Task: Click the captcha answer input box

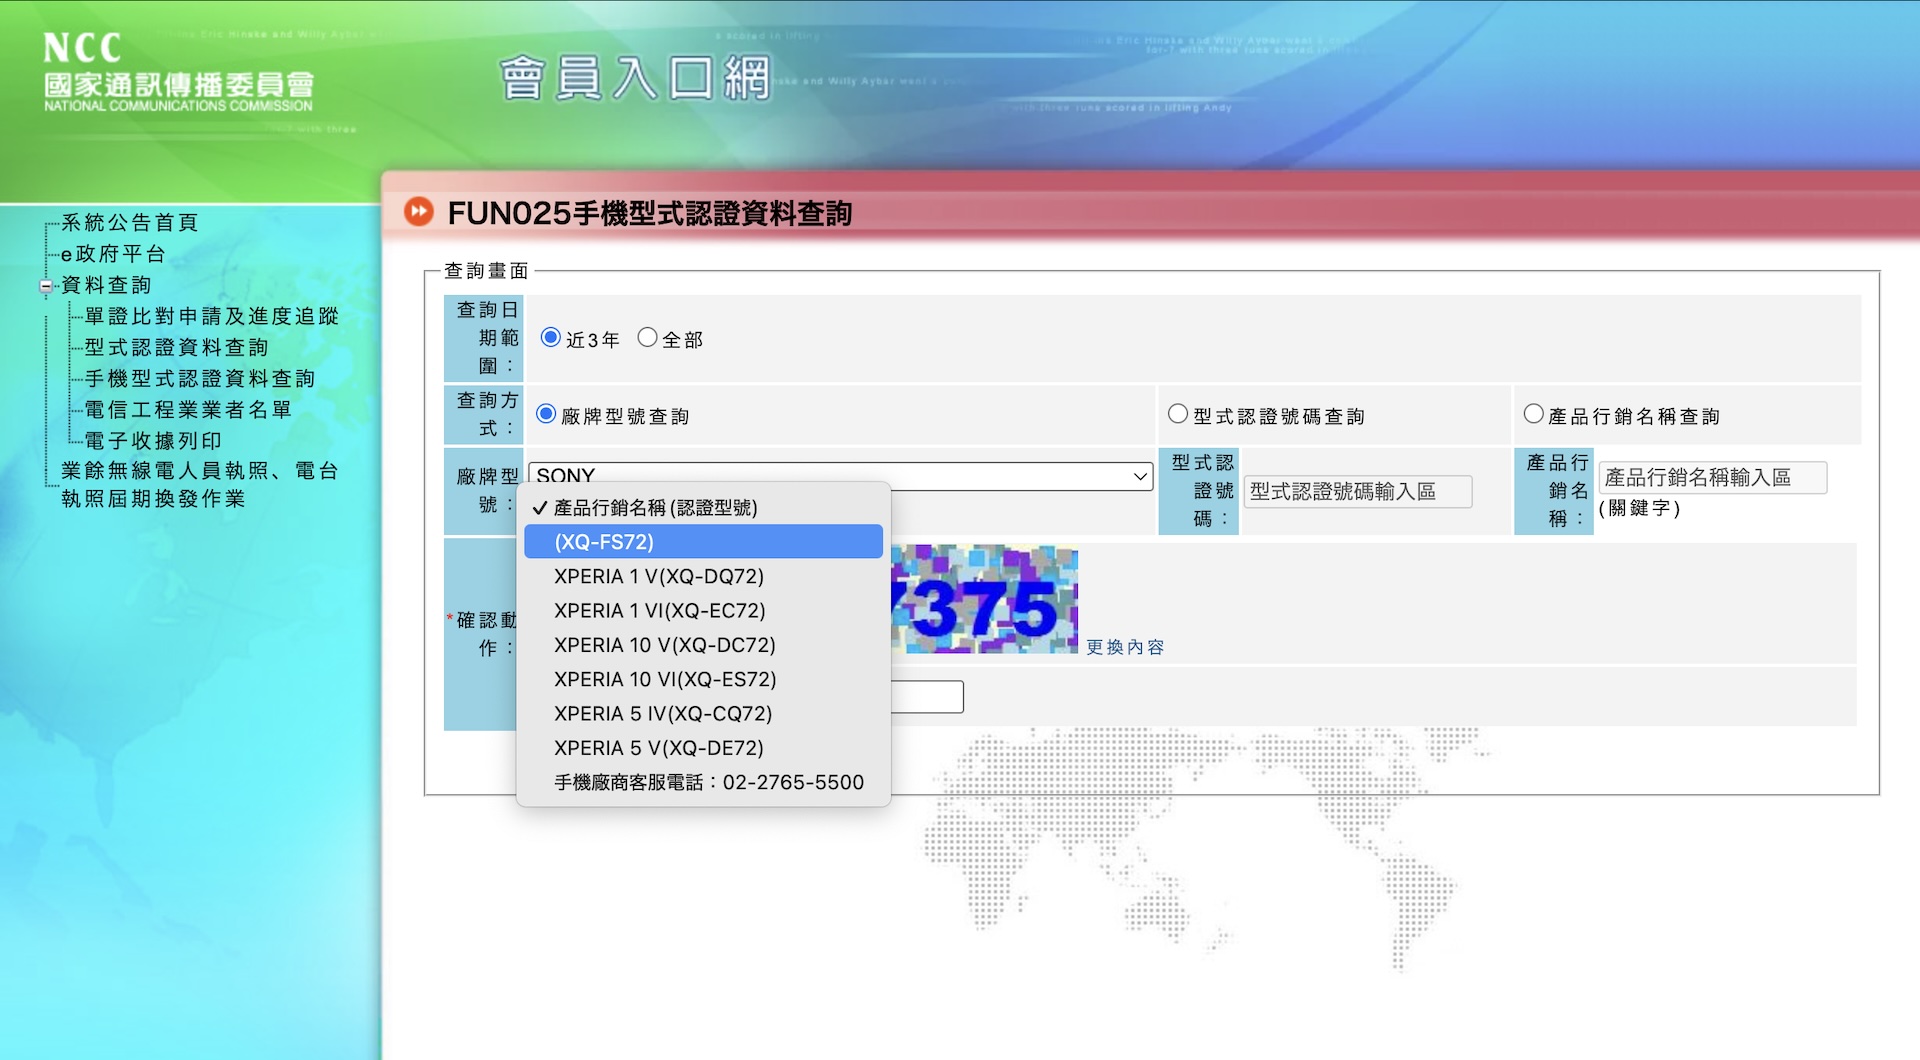Action: click(926, 696)
